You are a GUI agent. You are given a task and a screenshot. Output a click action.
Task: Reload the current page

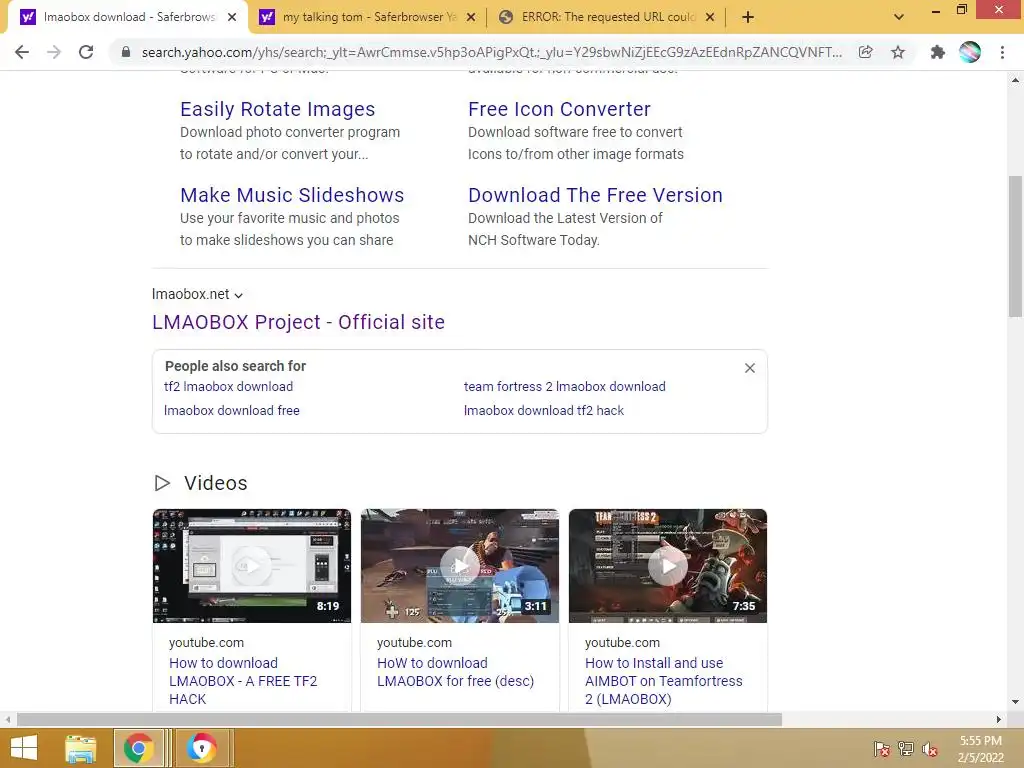point(86,52)
